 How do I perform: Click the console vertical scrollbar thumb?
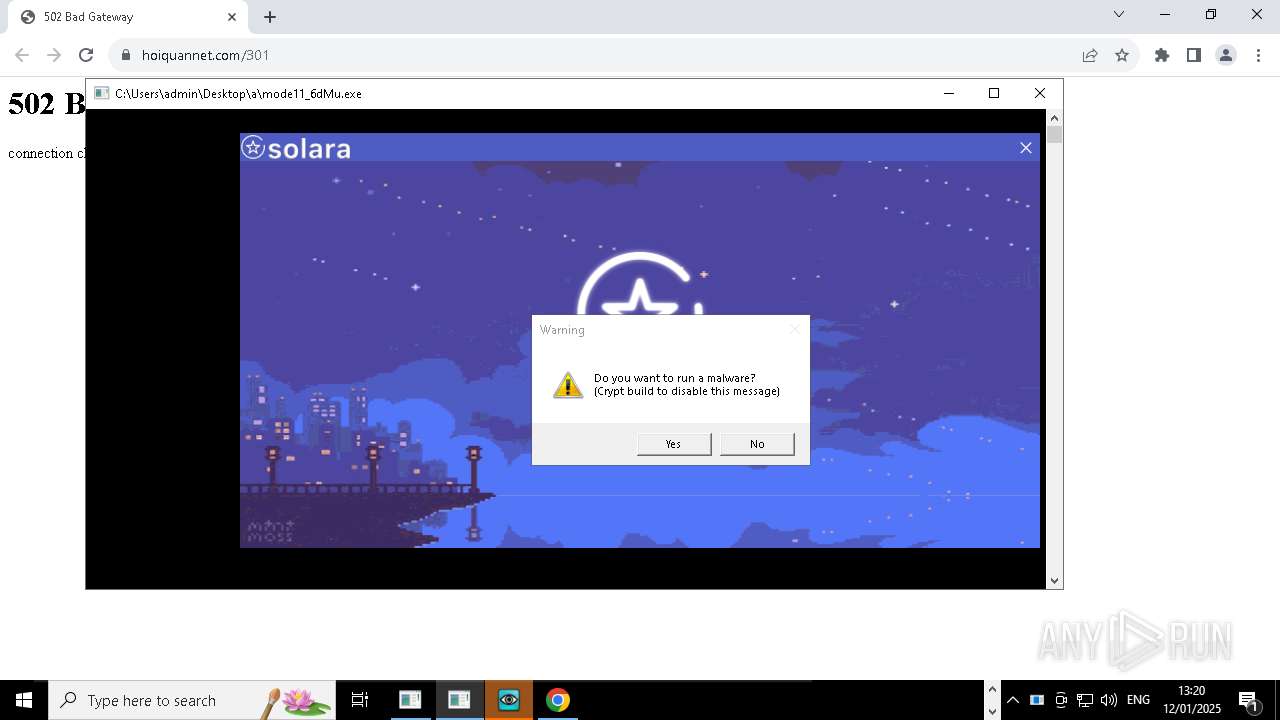click(x=1054, y=135)
